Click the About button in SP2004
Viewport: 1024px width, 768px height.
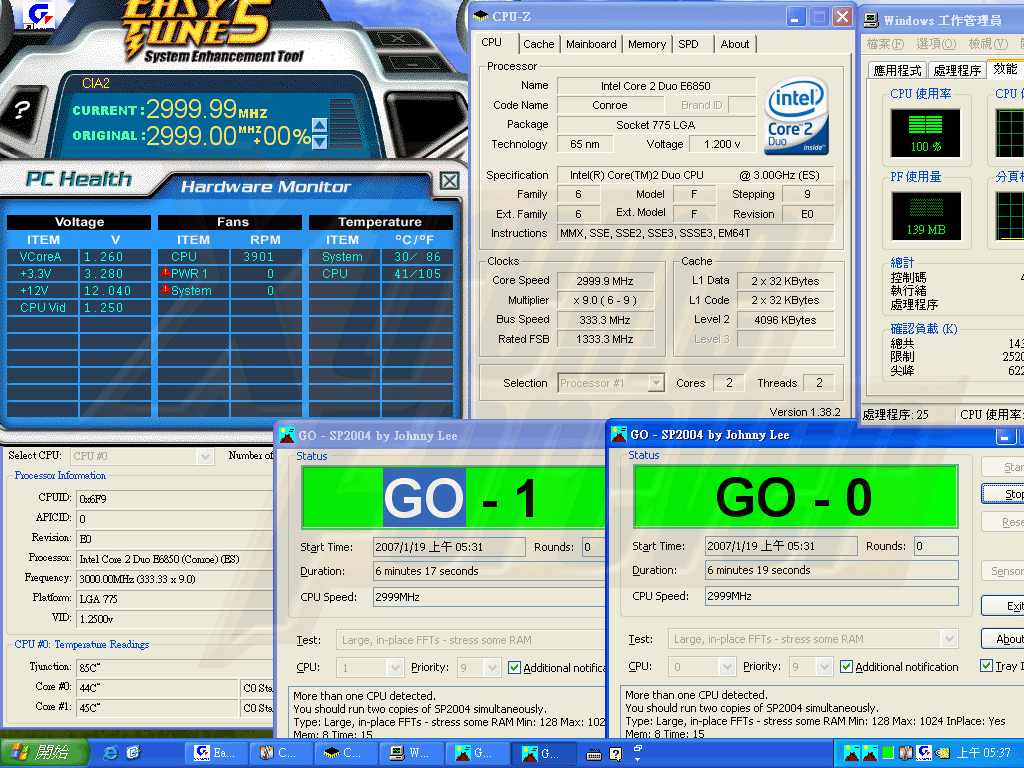(1005, 639)
